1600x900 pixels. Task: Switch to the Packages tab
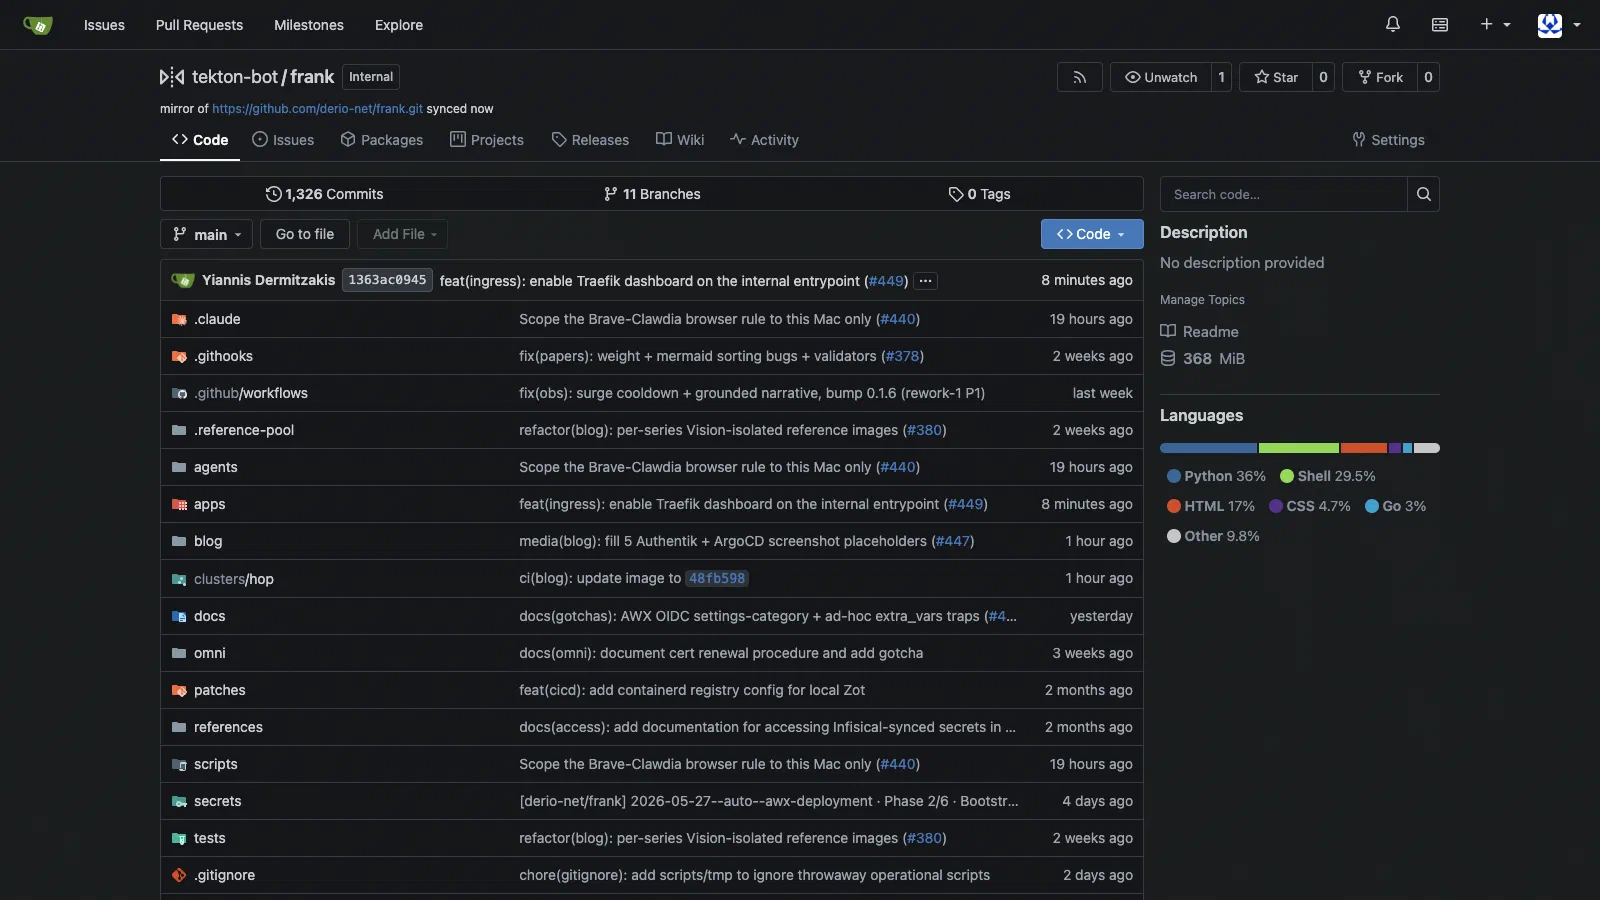pyautogui.click(x=382, y=140)
